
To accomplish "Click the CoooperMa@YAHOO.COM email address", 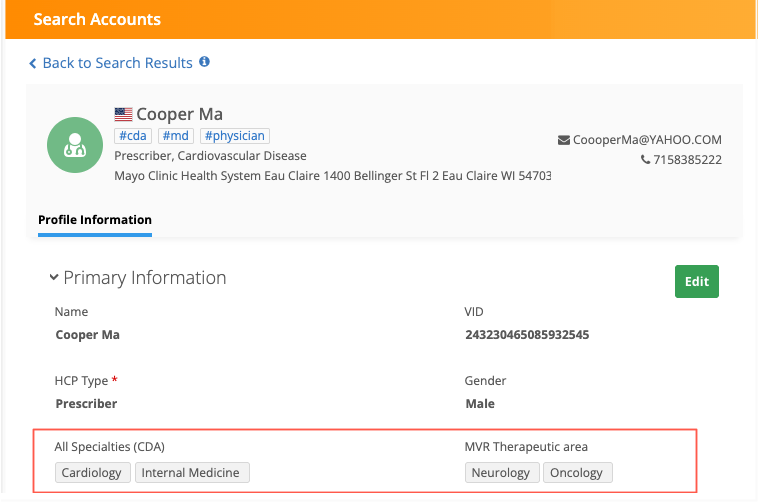I will click(x=647, y=140).
